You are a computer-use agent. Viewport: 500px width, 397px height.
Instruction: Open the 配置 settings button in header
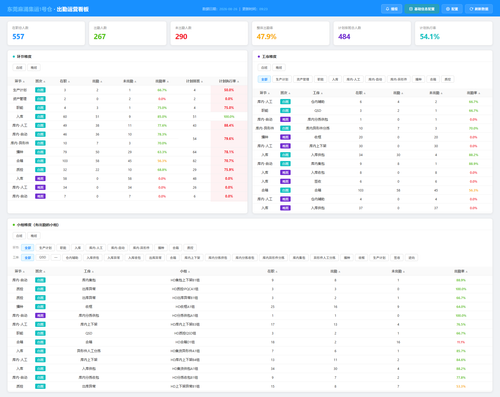(x=452, y=9)
